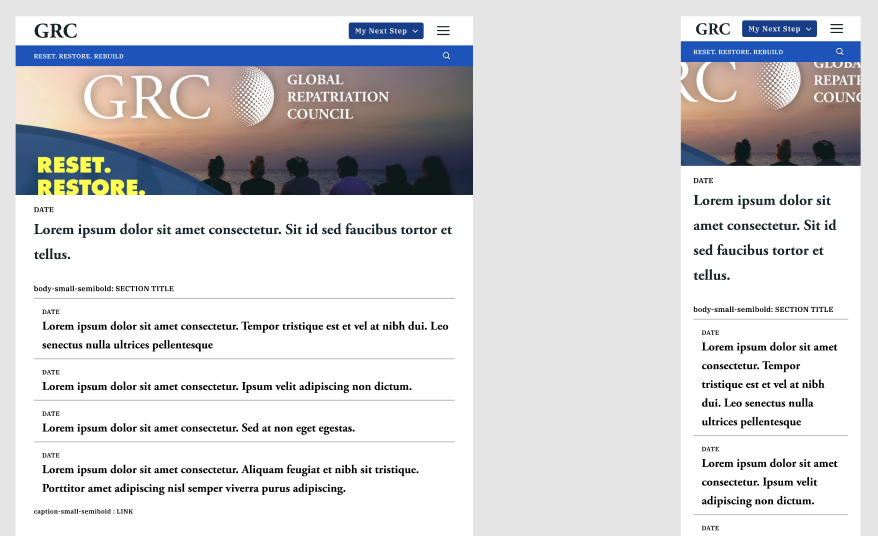Click DATE label above wide layout headline
878x536 pixels.
(x=44, y=209)
